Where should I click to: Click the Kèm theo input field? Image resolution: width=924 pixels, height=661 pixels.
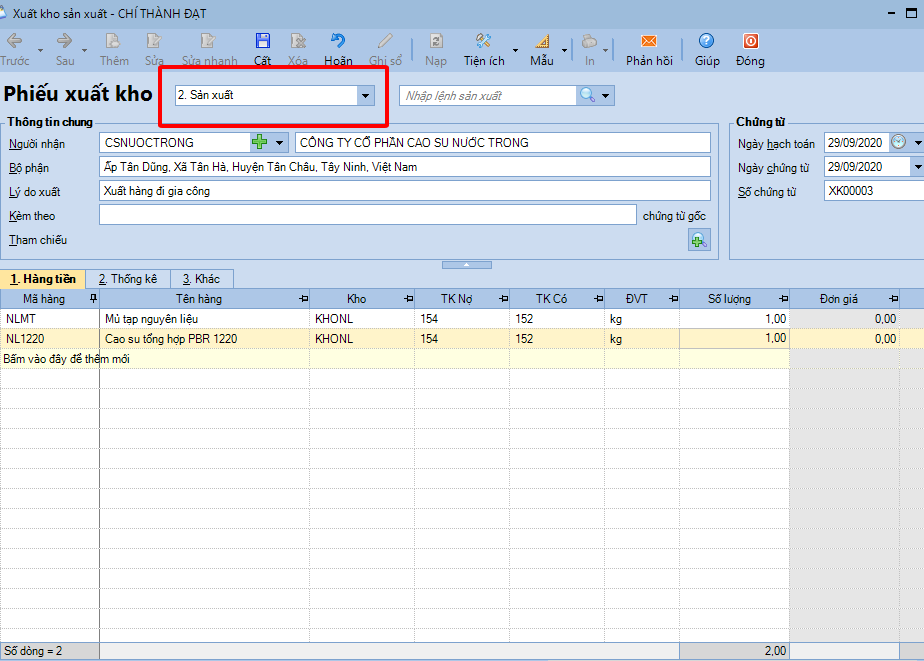(x=368, y=215)
